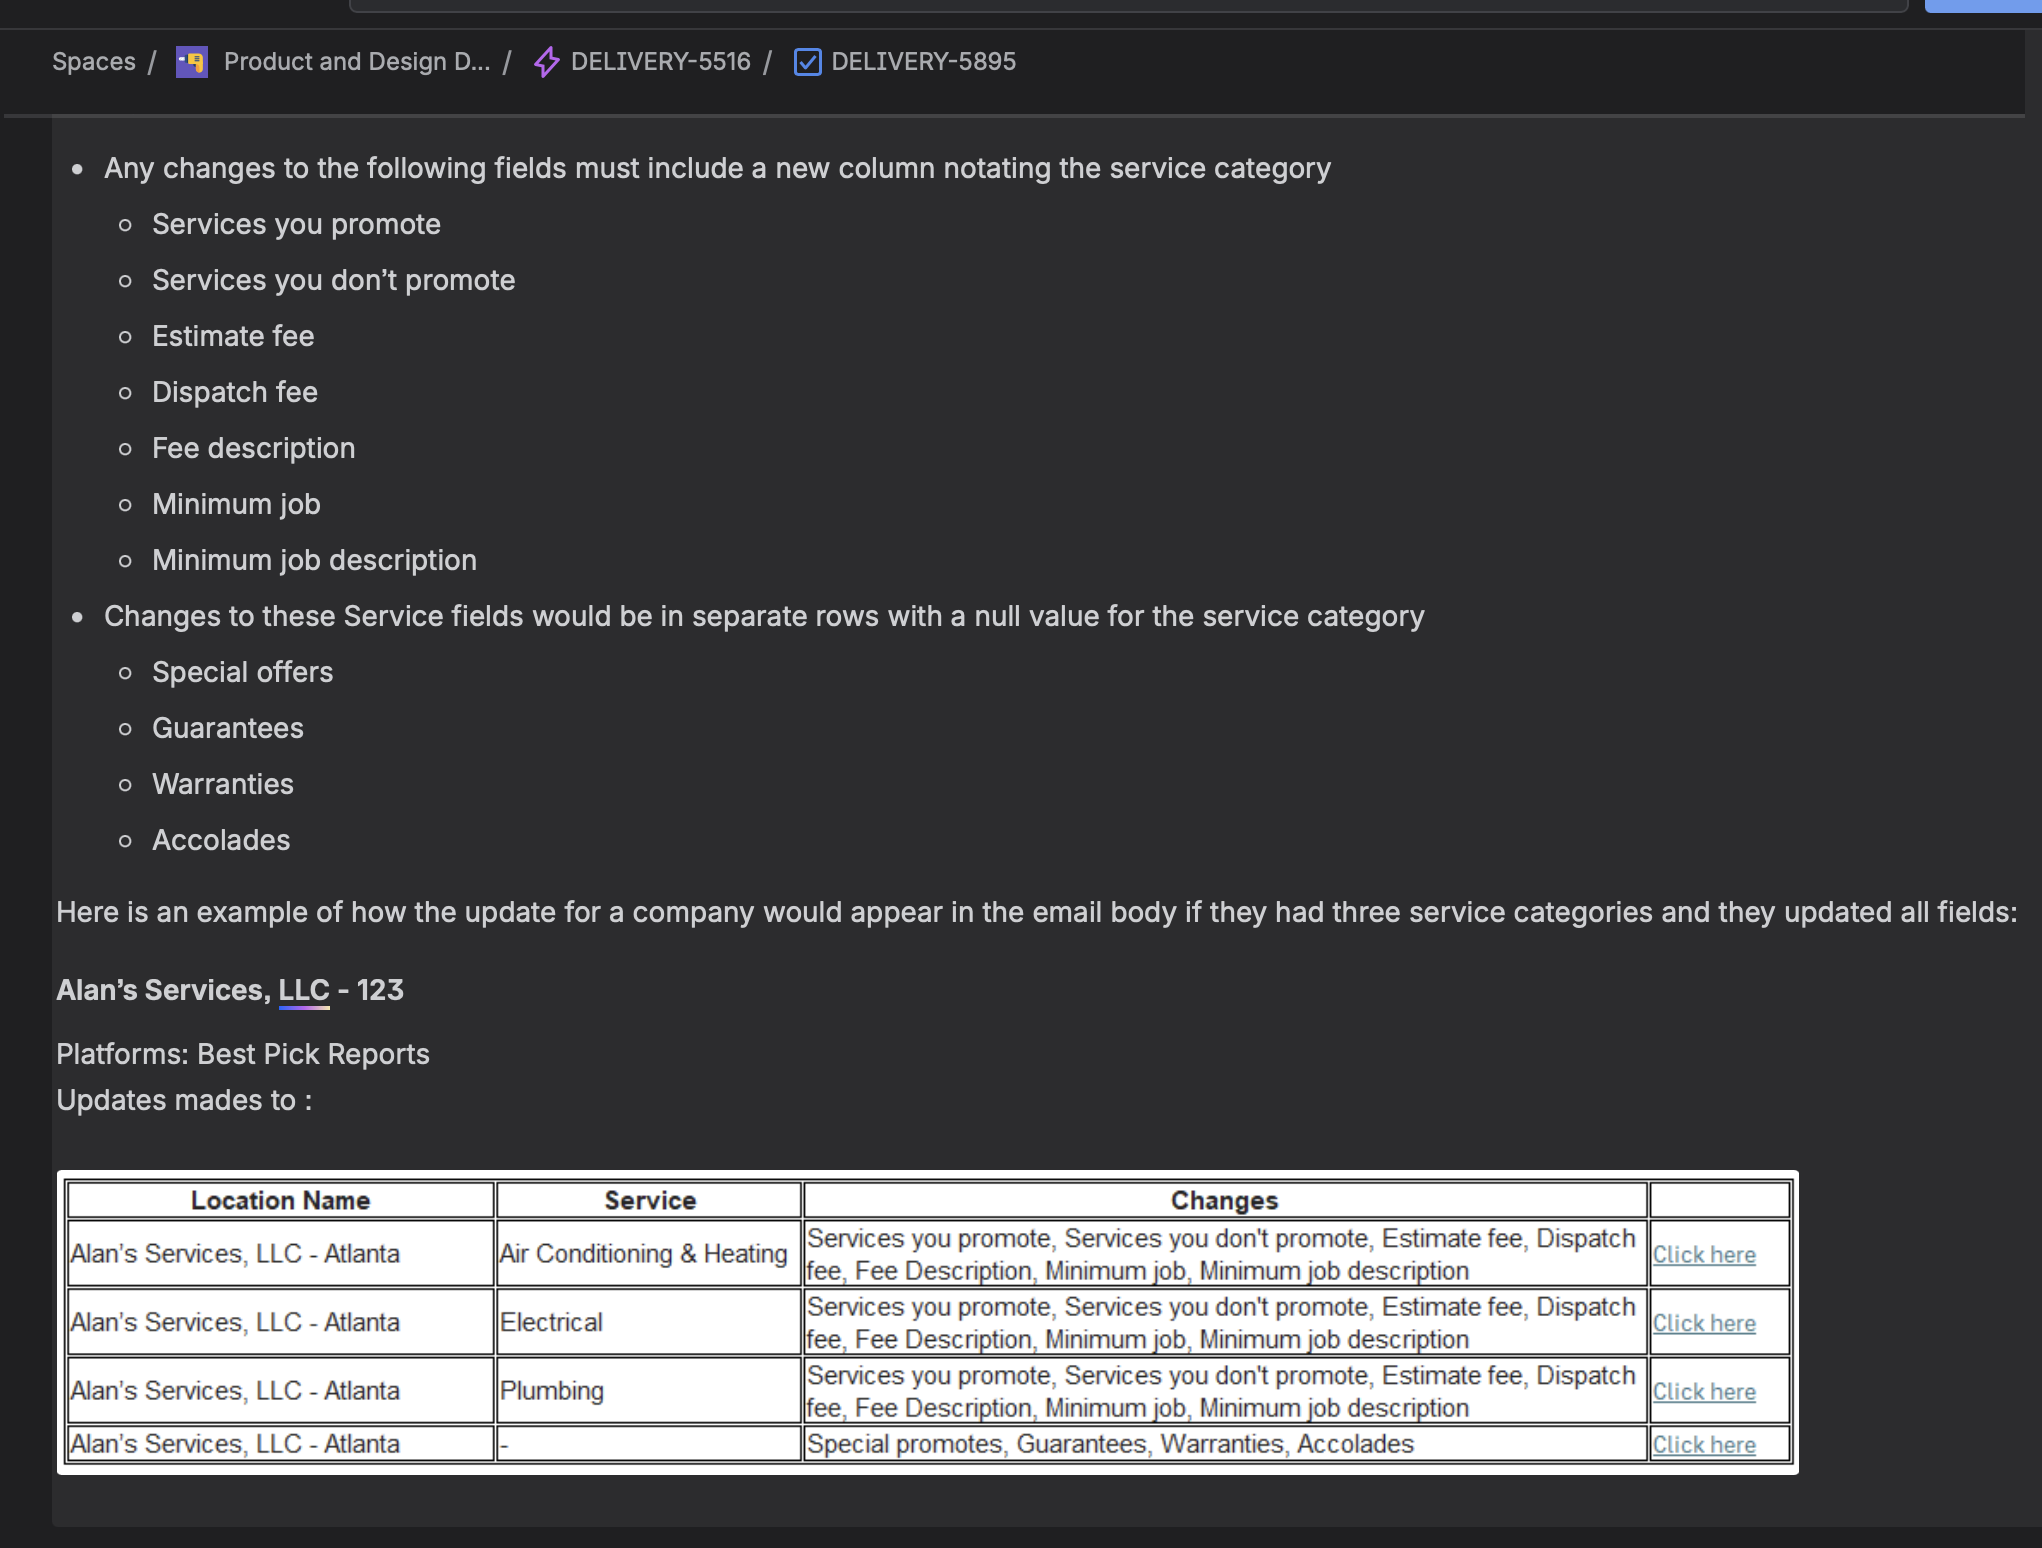Click the 'Minimum job description' bullet text
The width and height of the screenshot is (2042, 1548).
click(x=314, y=560)
